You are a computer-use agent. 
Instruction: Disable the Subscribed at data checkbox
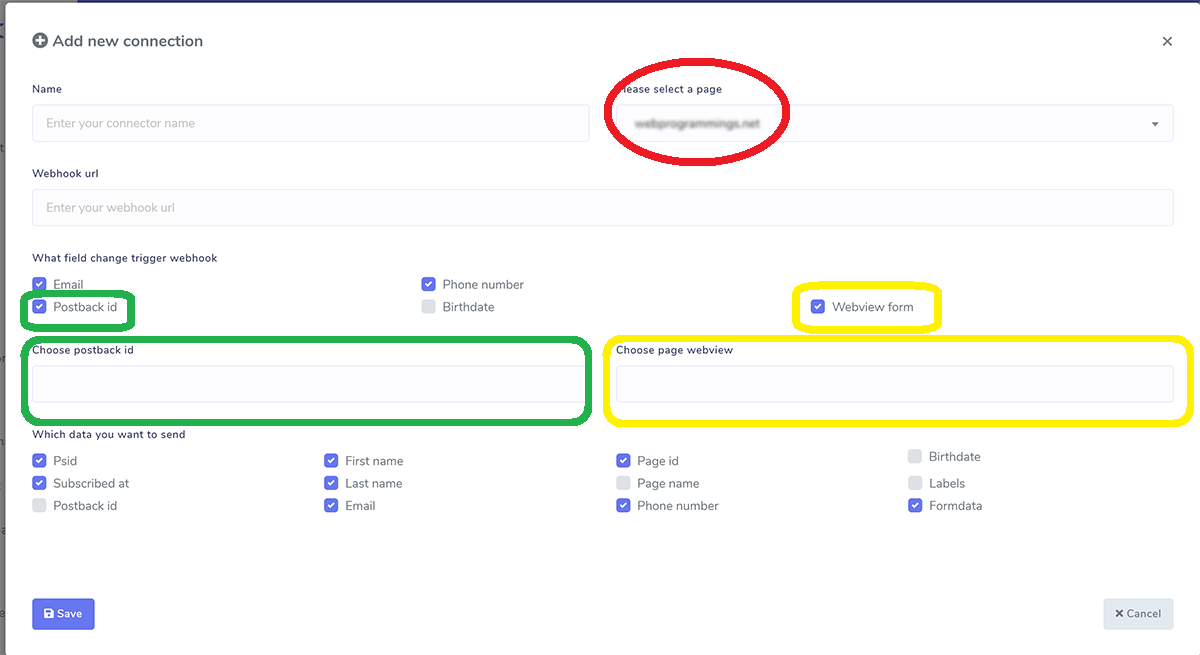38,483
